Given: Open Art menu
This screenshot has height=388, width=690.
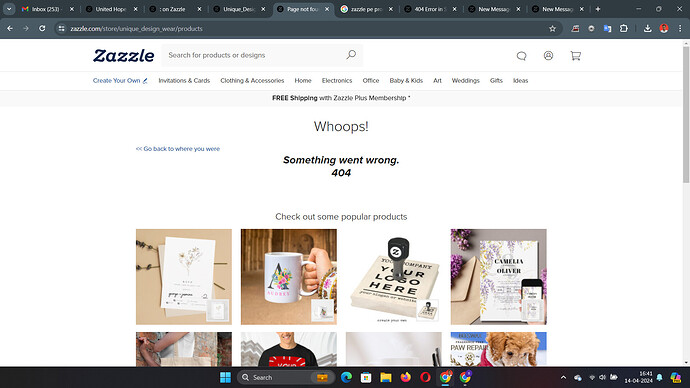Looking at the screenshot, I should (437, 81).
